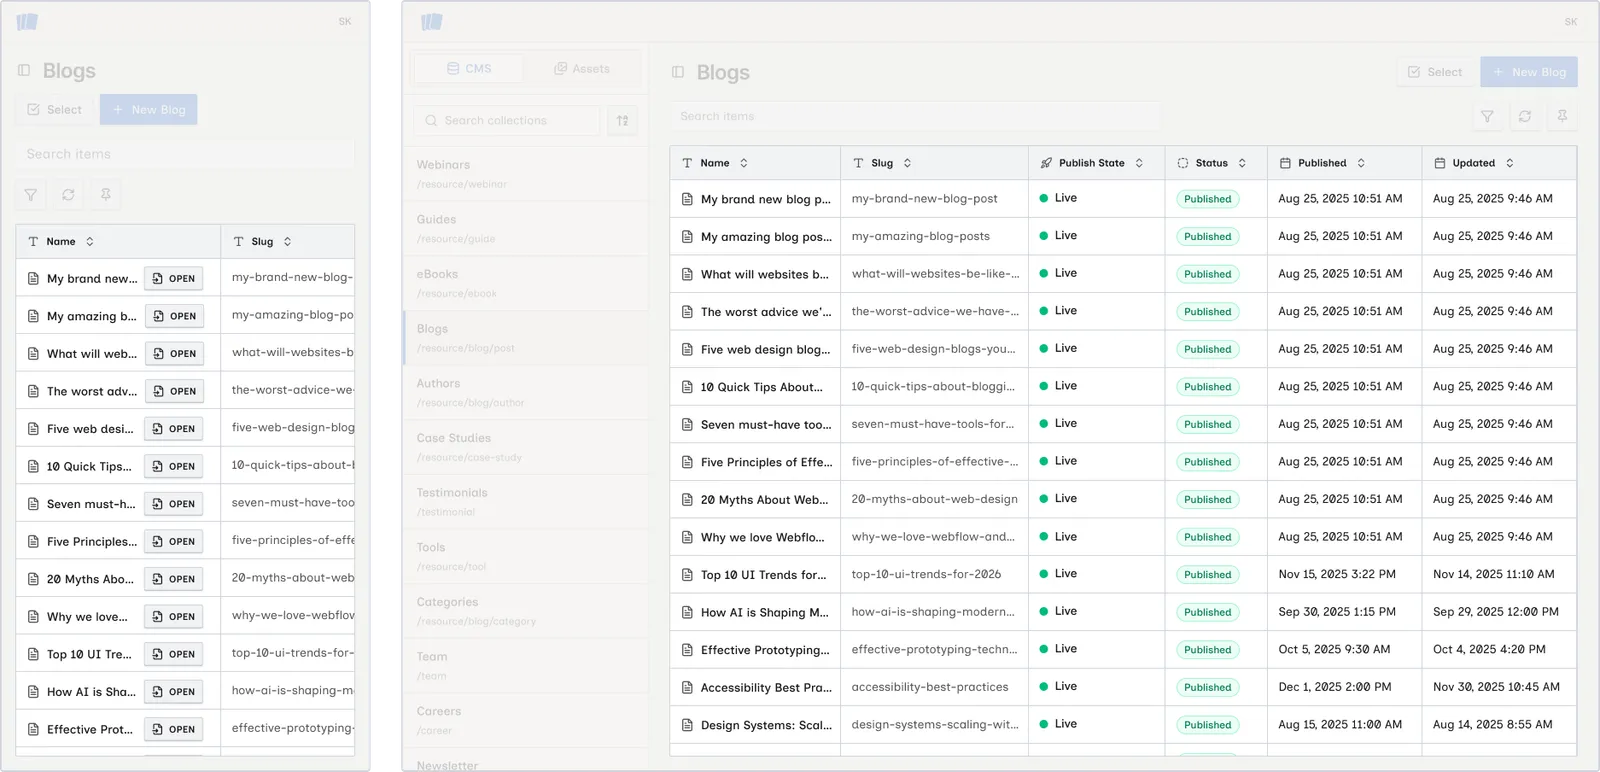Click the Select button in the right panel
The image size is (1600, 772).
click(1435, 72)
